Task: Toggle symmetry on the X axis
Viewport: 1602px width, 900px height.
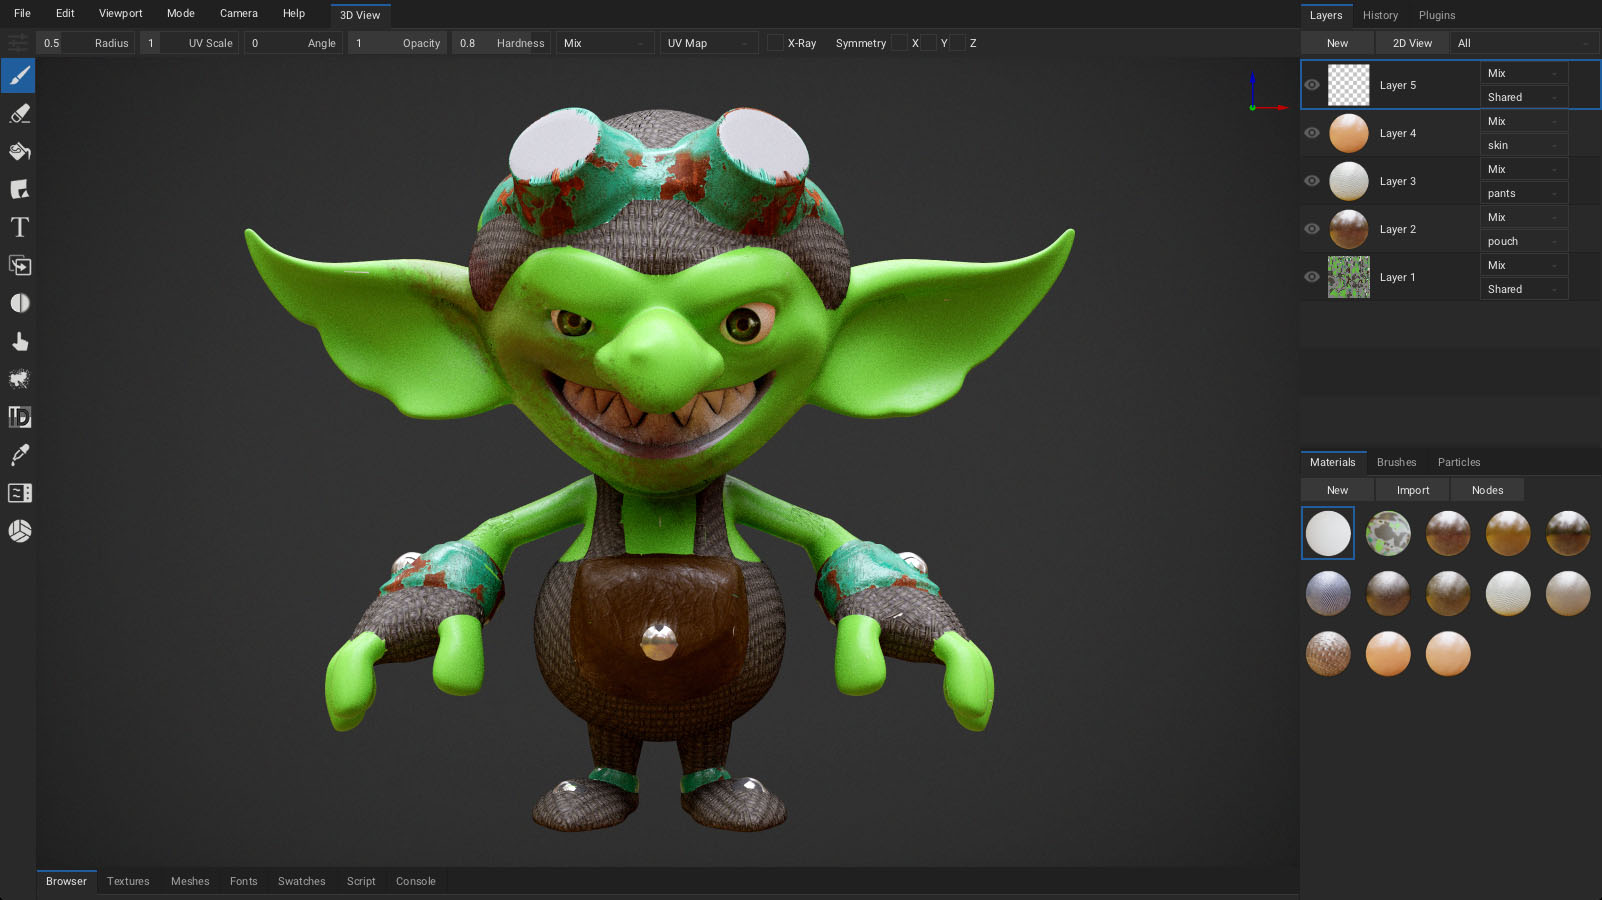Action: coord(900,43)
